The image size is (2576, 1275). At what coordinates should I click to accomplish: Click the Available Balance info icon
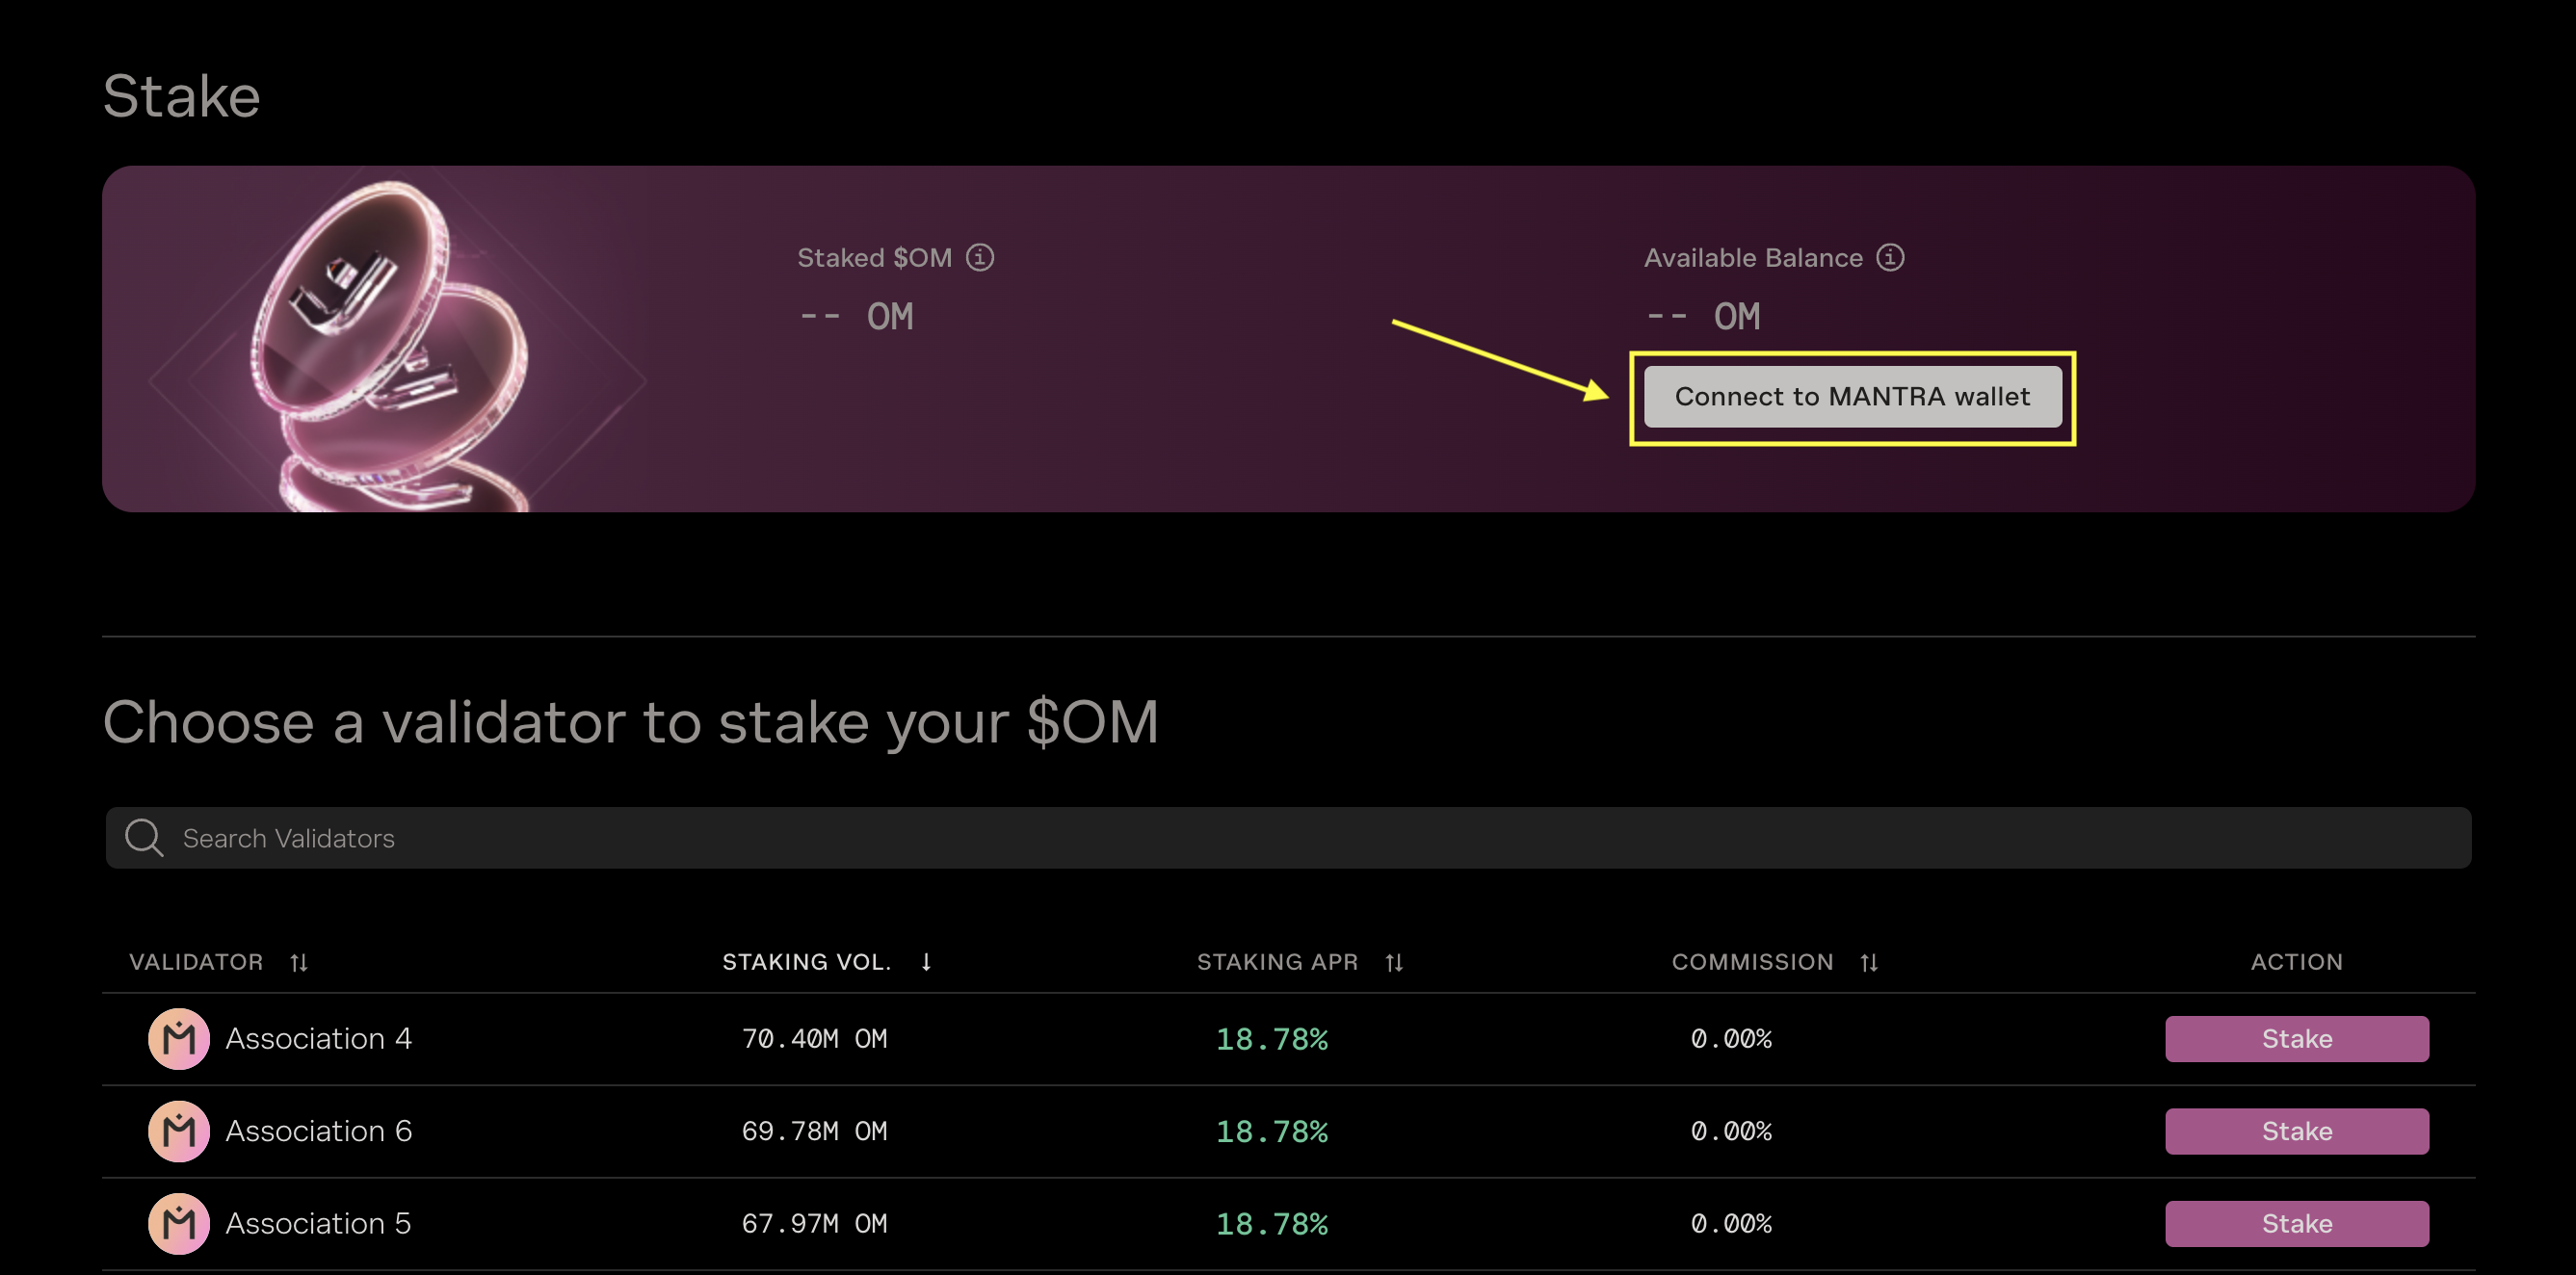(x=1889, y=257)
